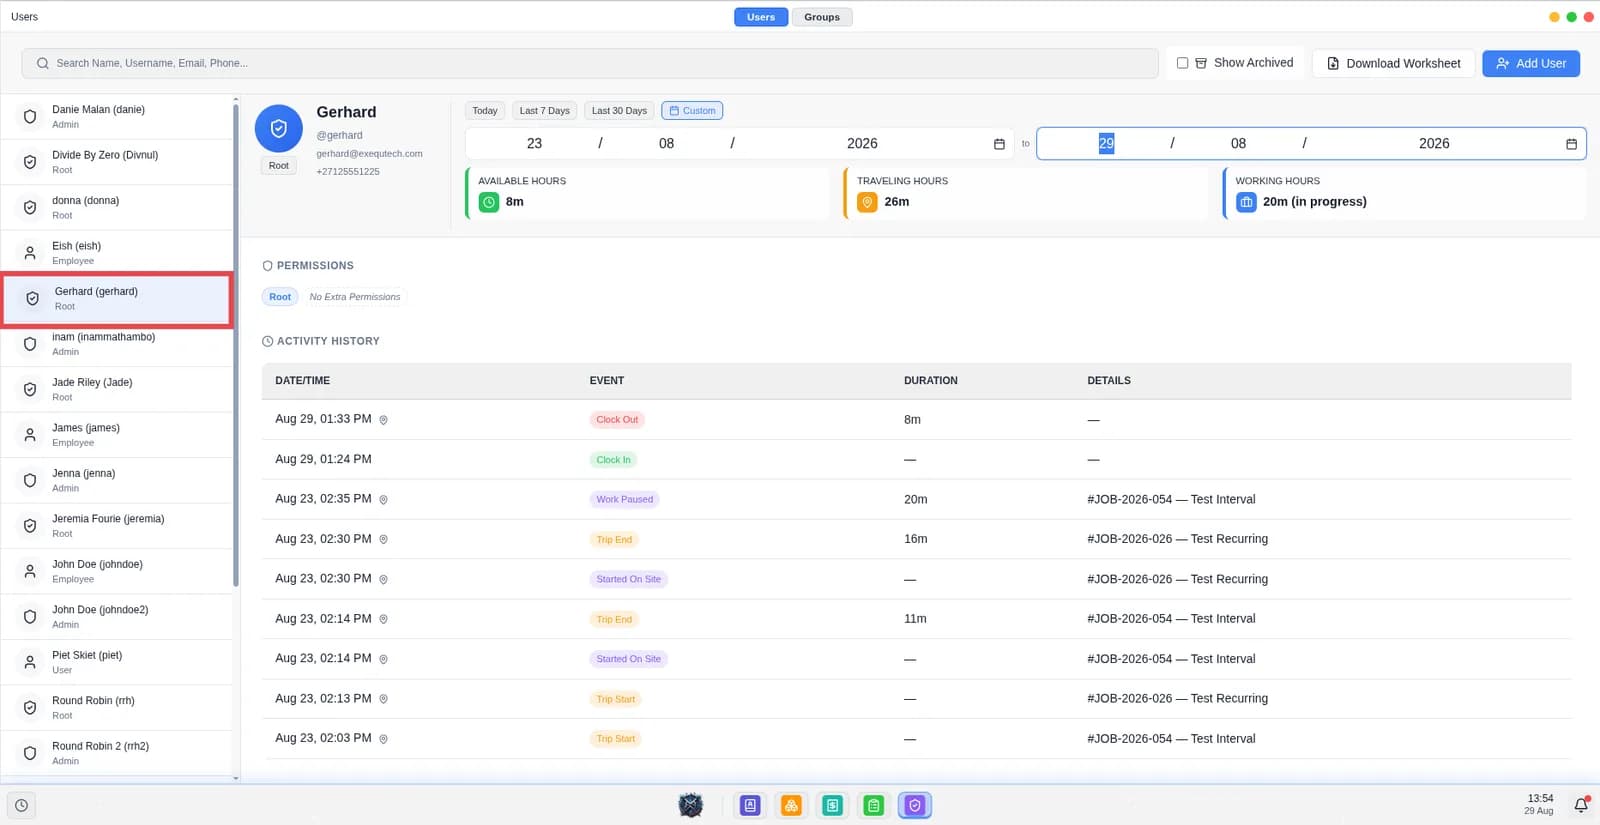The height and width of the screenshot is (825, 1600).
Task: Click the Work Paused event badge
Action: point(625,499)
